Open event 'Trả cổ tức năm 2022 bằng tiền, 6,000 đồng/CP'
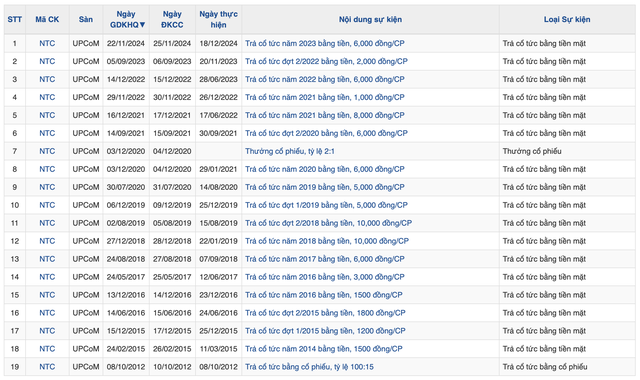 pyautogui.click(x=325, y=79)
